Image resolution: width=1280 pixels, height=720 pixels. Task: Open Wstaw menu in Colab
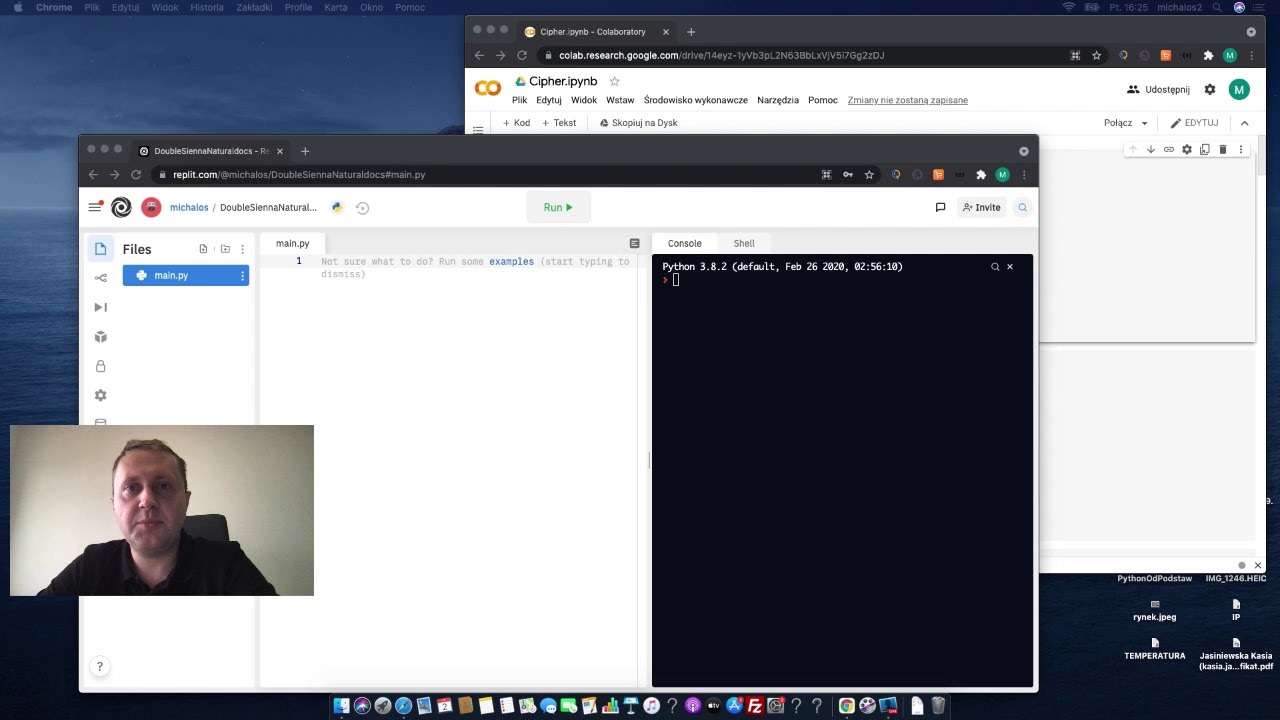620,100
